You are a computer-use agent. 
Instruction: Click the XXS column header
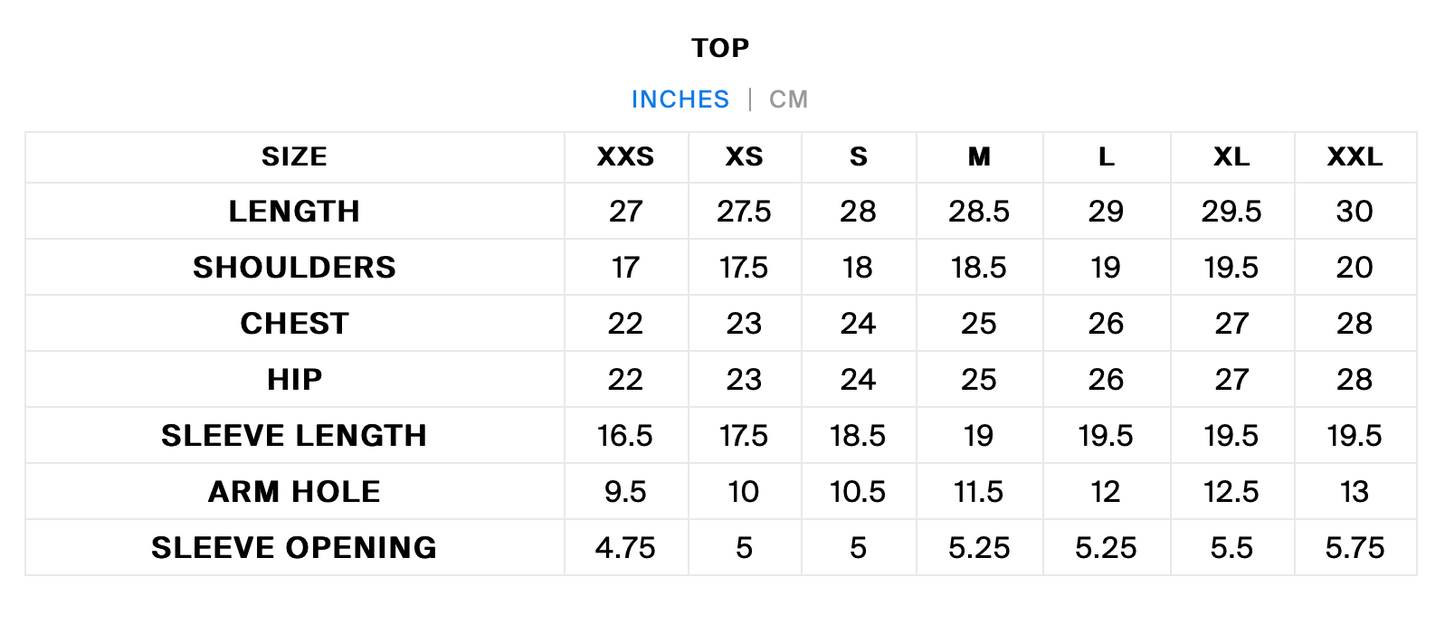pos(626,157)
